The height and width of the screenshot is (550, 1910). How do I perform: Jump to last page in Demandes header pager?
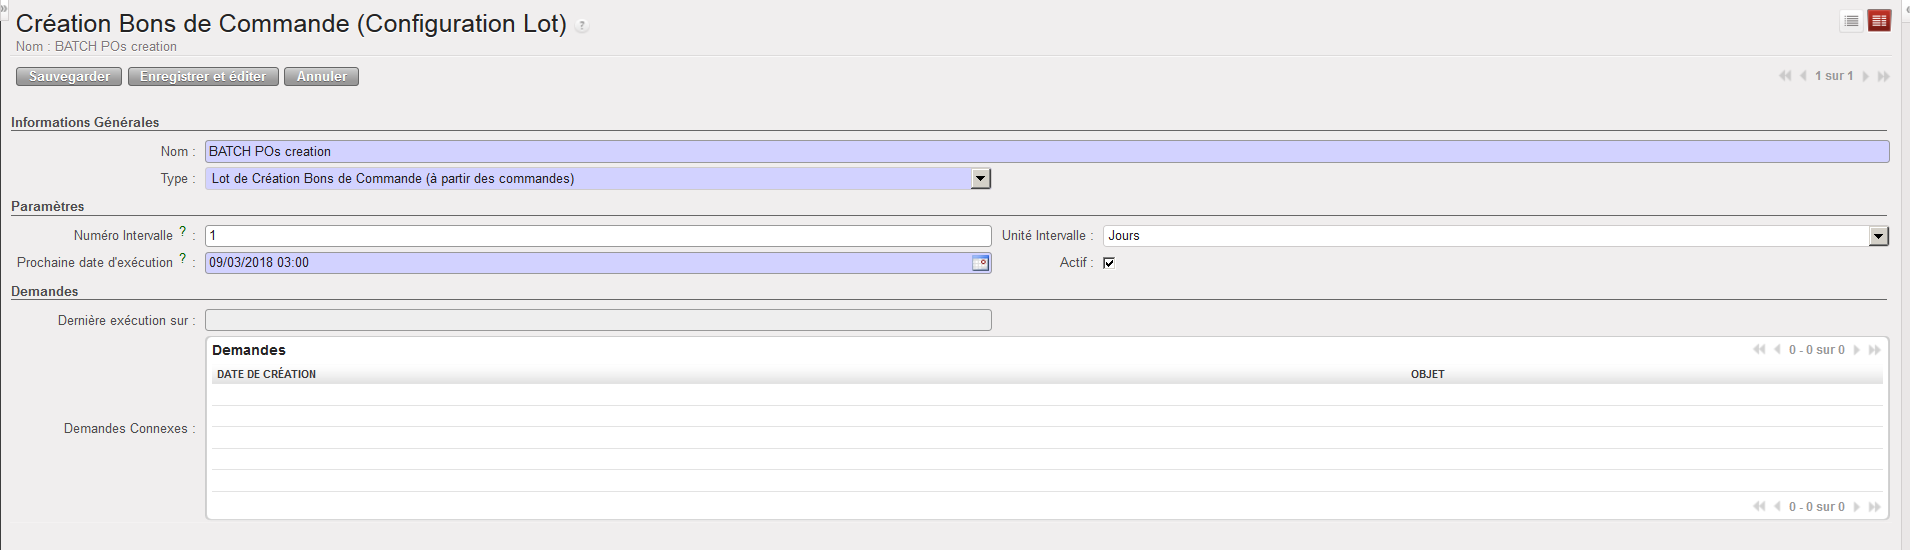click(1875, 350)
